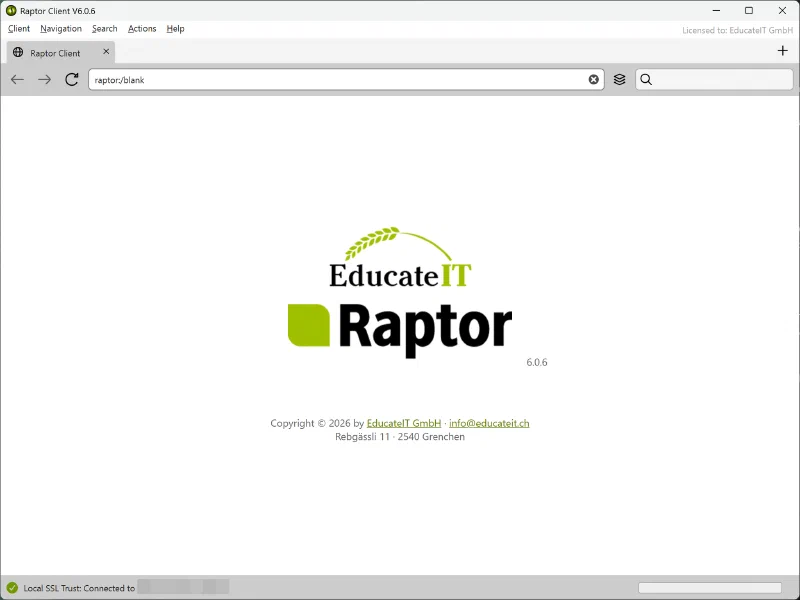Click the Local SSL Trust status text

[x=79, y=588]
